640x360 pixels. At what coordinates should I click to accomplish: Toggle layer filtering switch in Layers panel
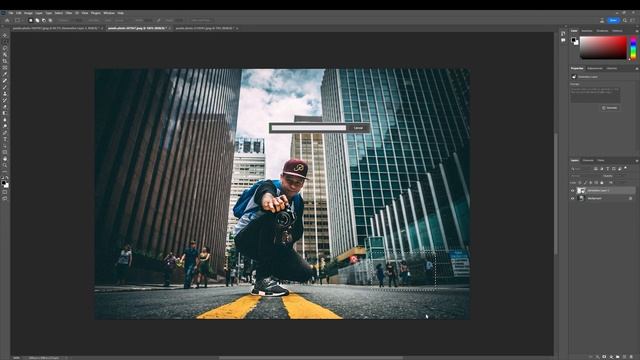(626, 168)
